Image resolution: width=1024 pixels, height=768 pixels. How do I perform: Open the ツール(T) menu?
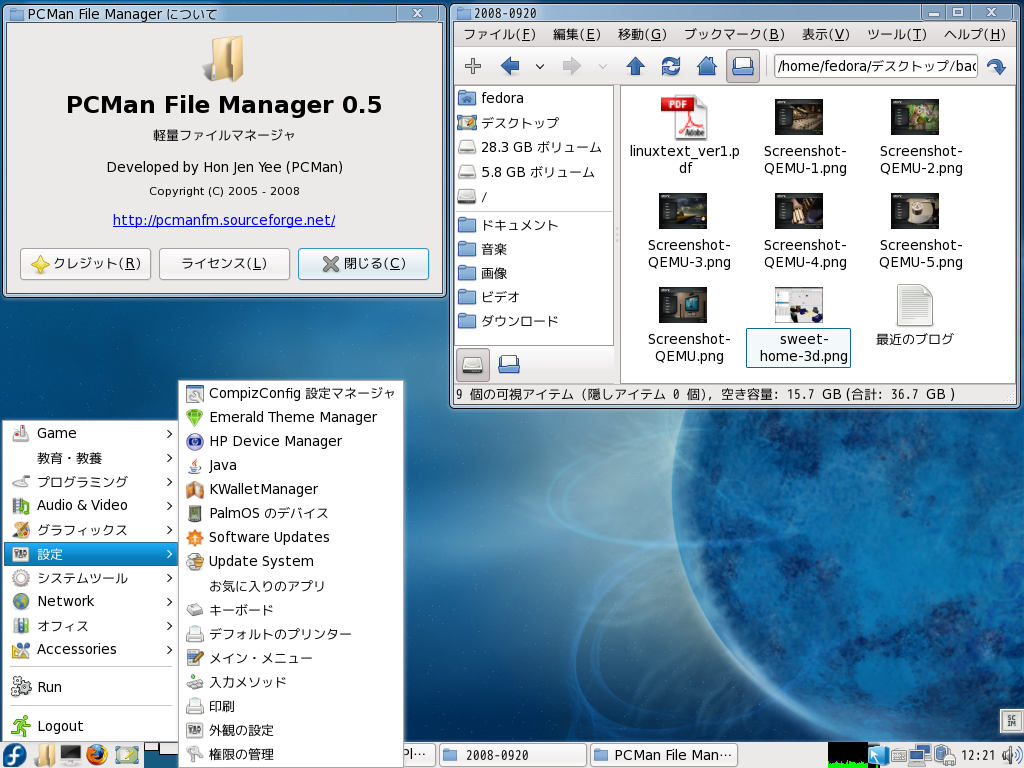tap(897, 34)
